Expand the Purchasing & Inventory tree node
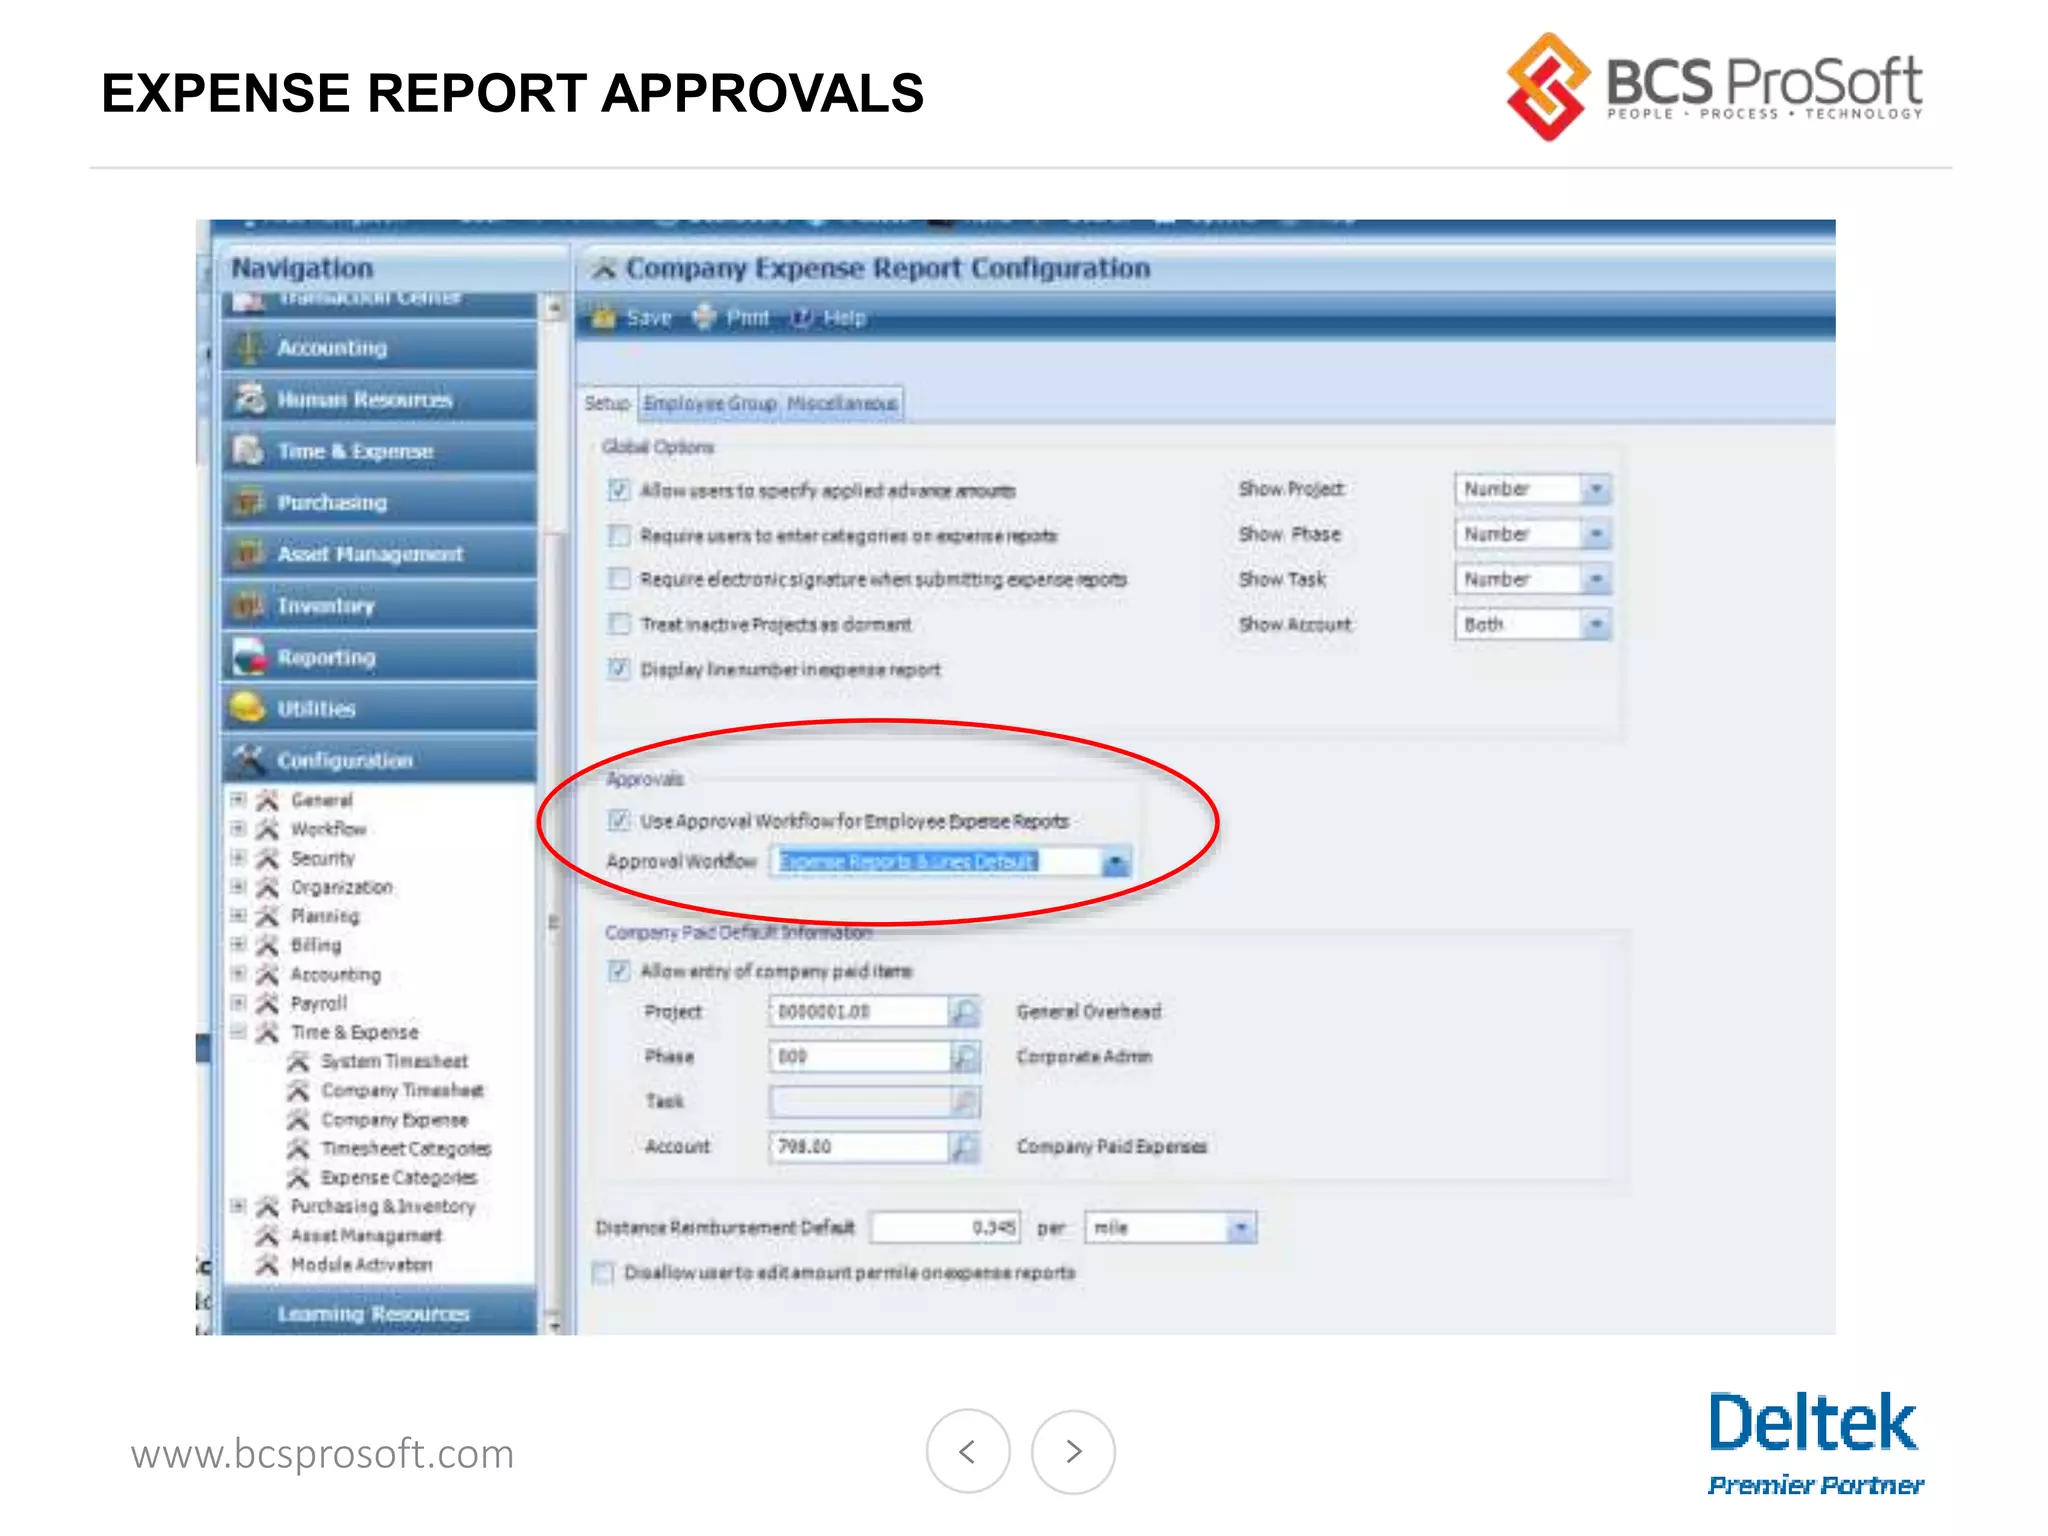The height and width of the screenshot is (1536, 2048). 238,1206
